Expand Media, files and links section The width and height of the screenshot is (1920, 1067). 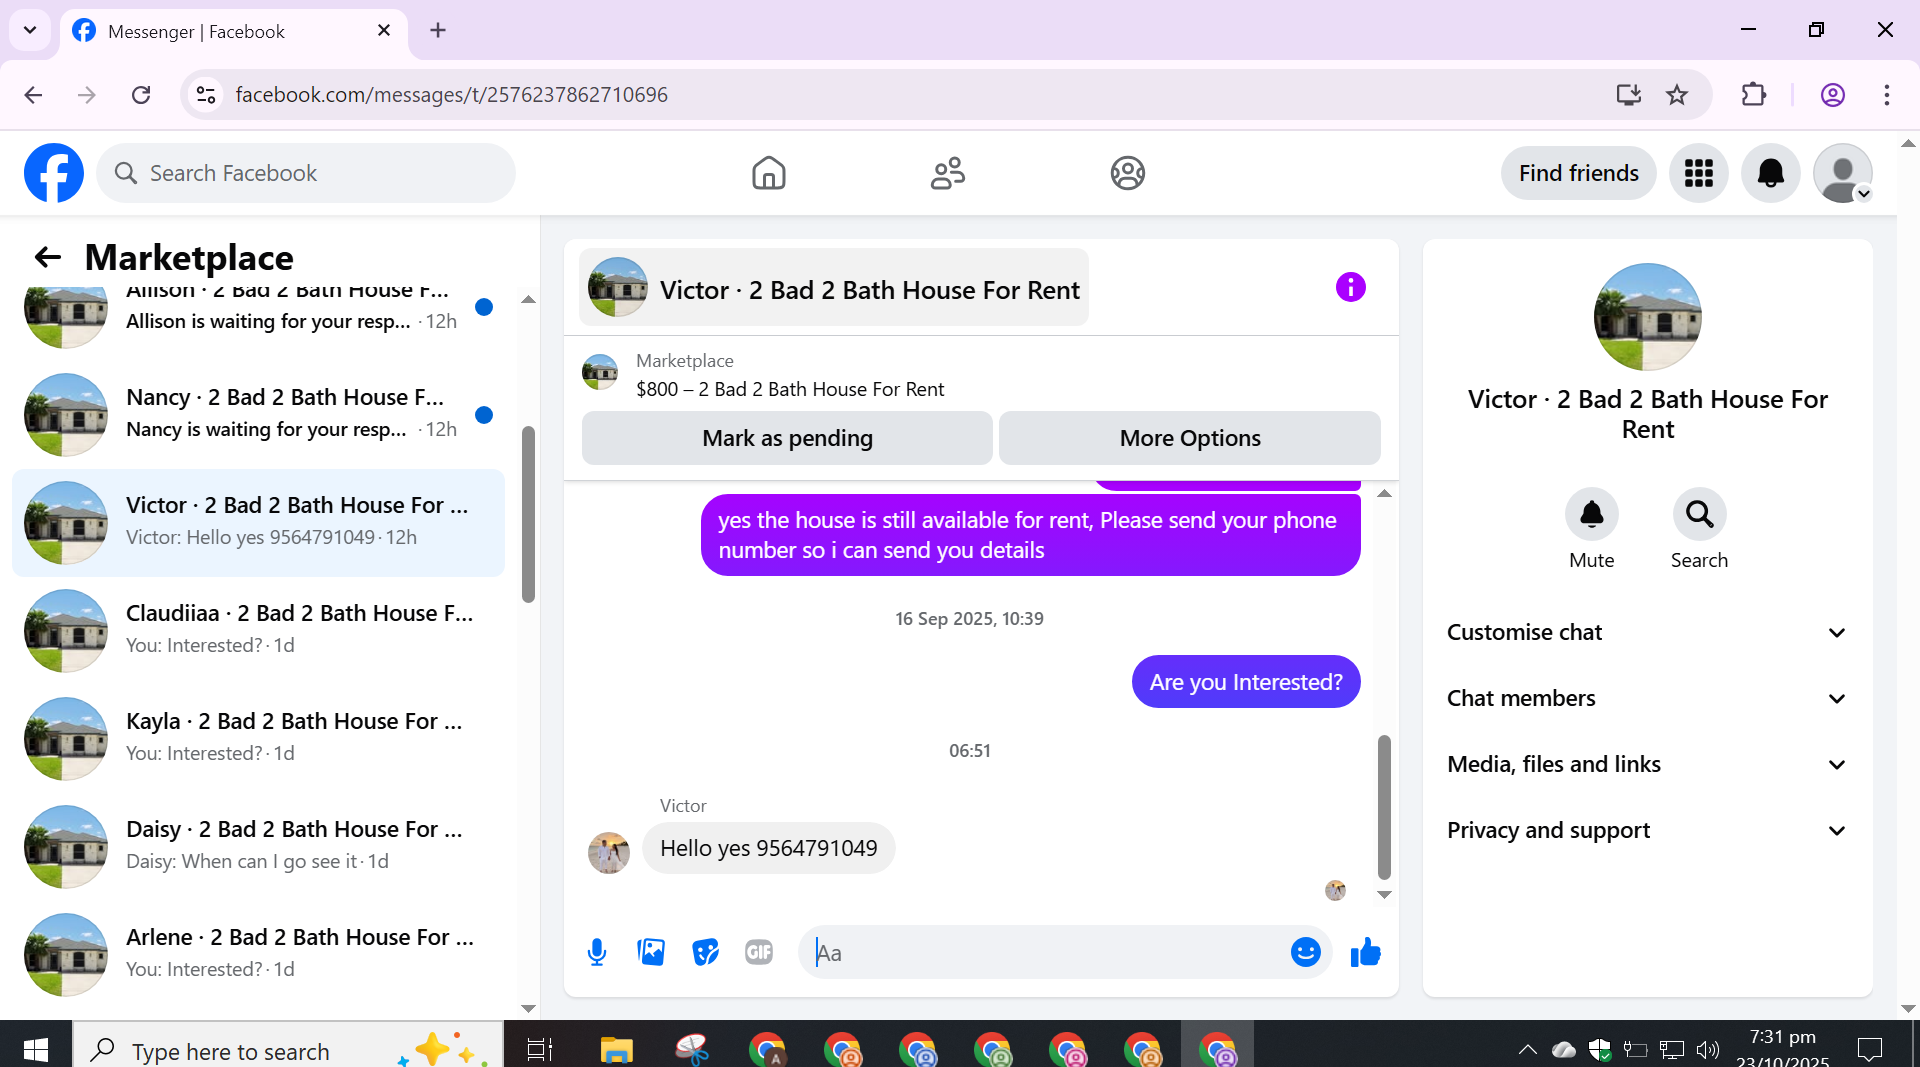pos(1647,764)
